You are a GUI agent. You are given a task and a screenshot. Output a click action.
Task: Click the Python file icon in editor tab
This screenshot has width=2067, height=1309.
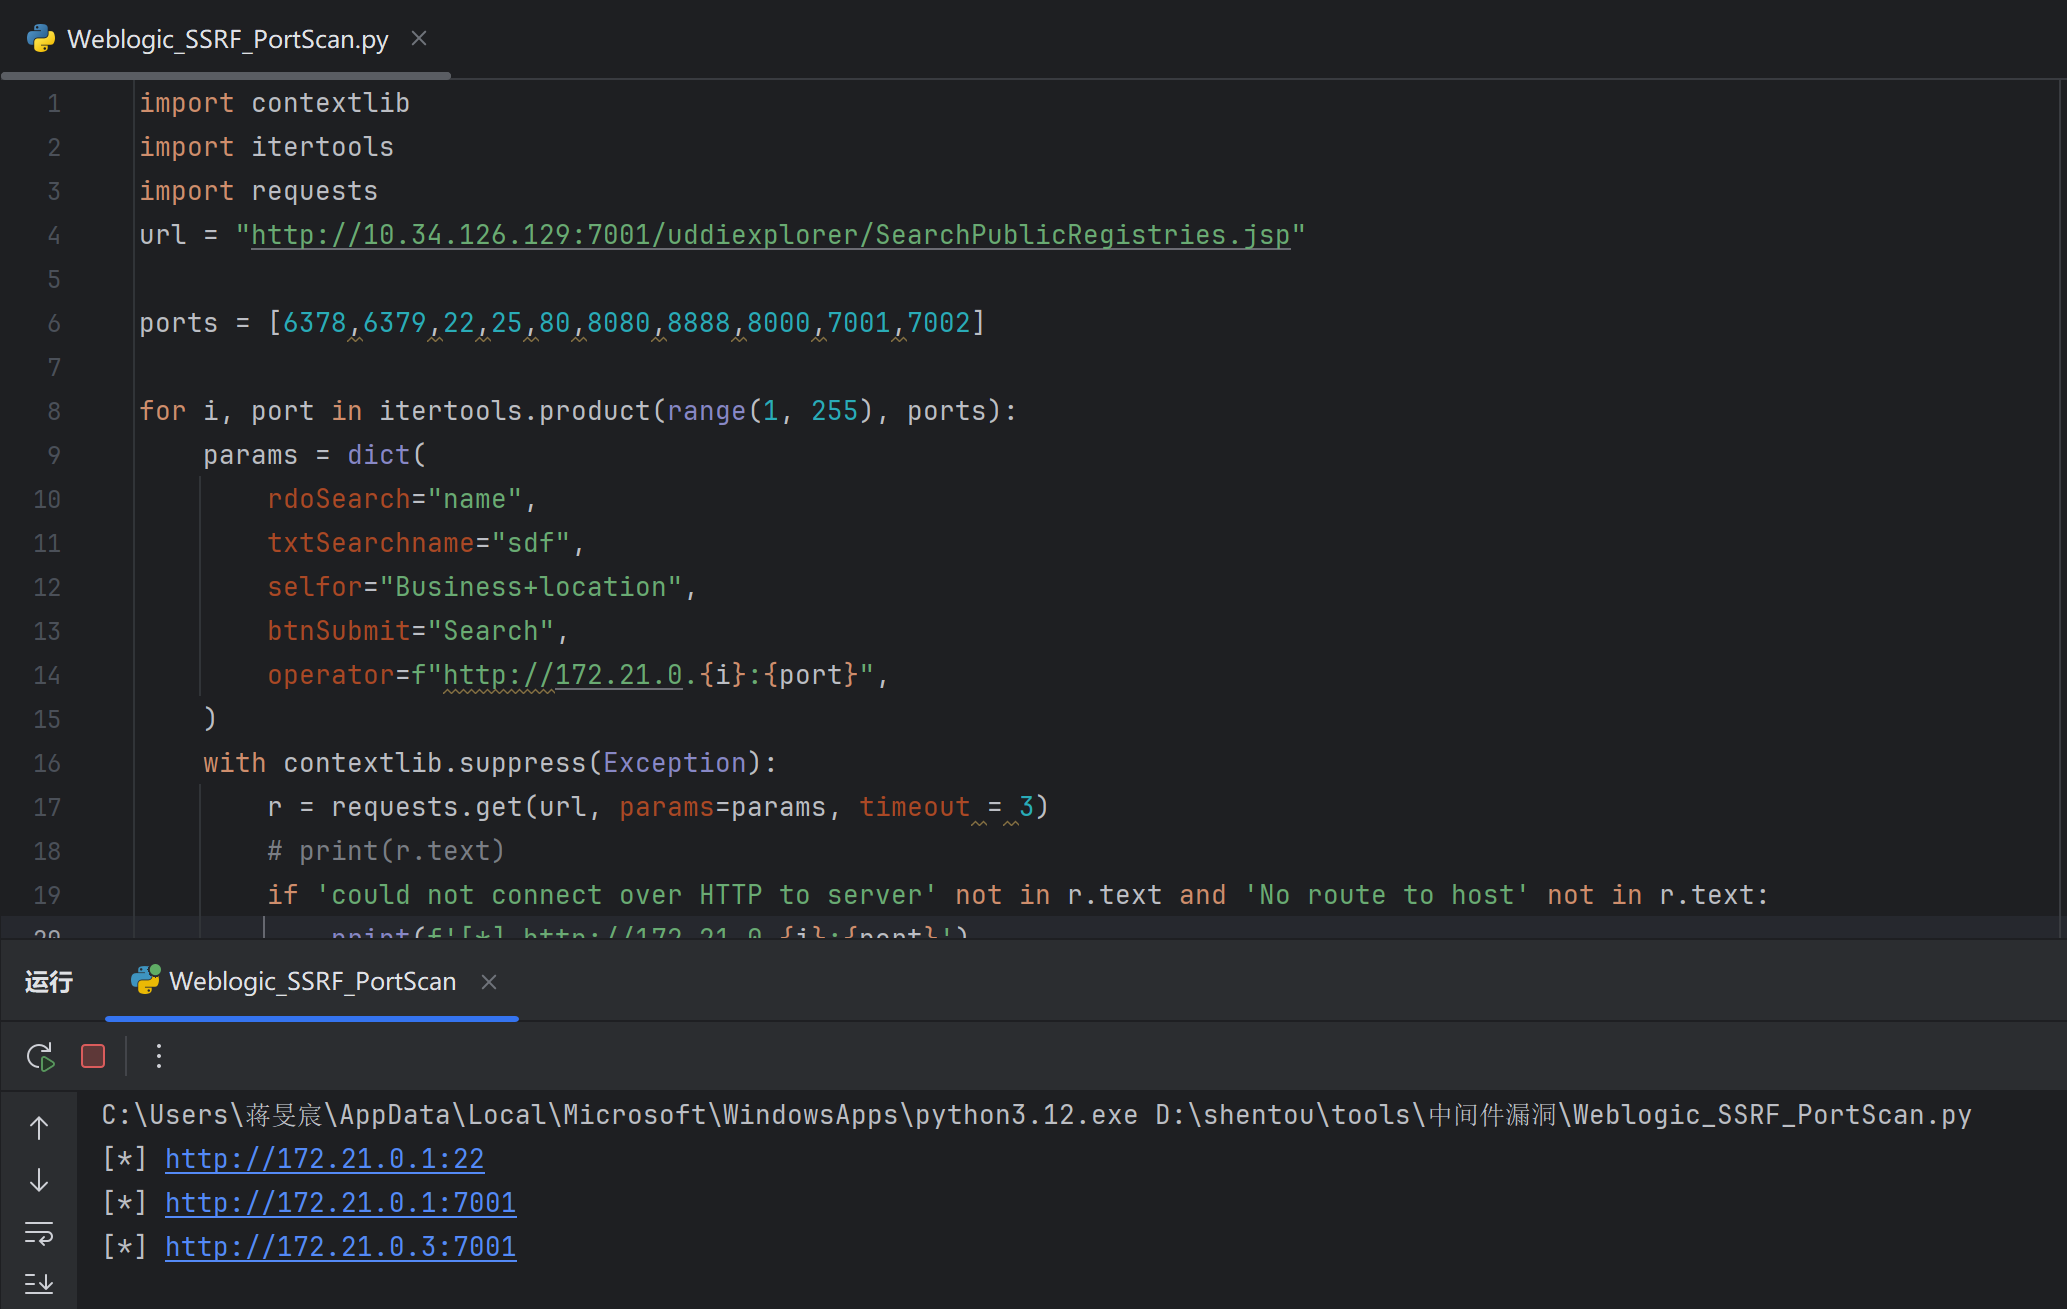point(41,39)
